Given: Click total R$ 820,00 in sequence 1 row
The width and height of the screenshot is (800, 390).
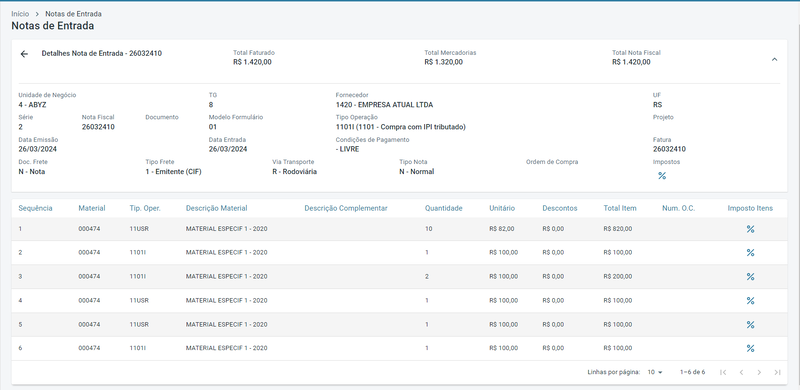Looking at the screenshot, I should point(617,229).
